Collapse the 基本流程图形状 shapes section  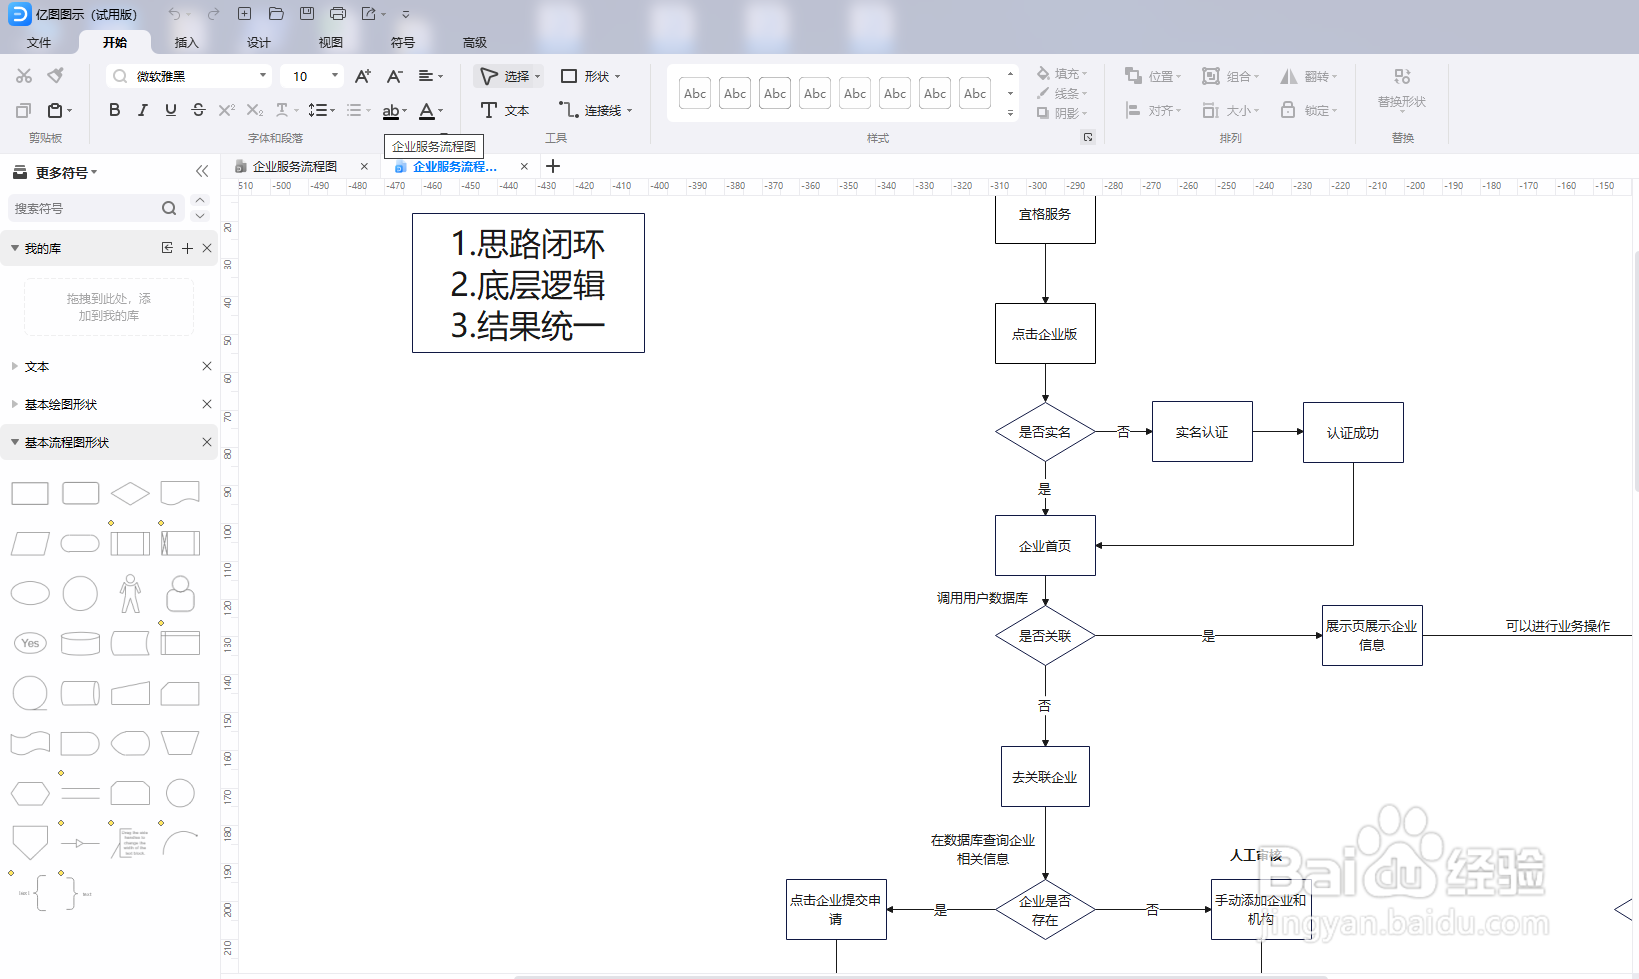tap(16, 441)
